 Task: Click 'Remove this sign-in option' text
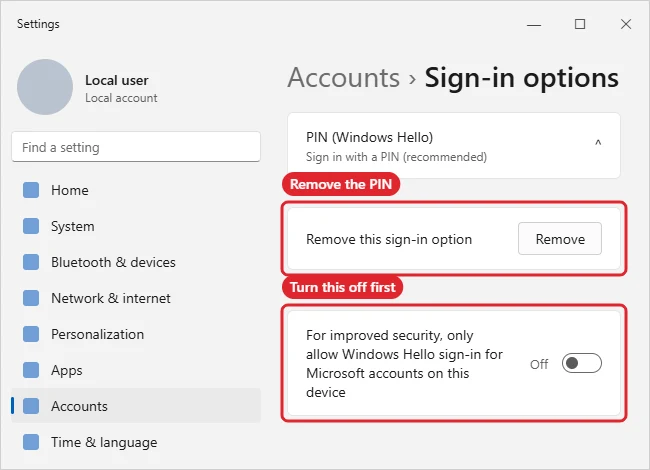(x=389, y=240)
